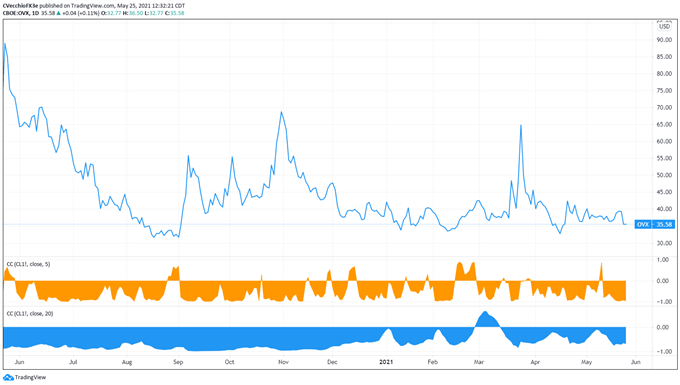Open the CVecchioFX3e author name link
Screen dimensions: 680x385
pos(20,6)
